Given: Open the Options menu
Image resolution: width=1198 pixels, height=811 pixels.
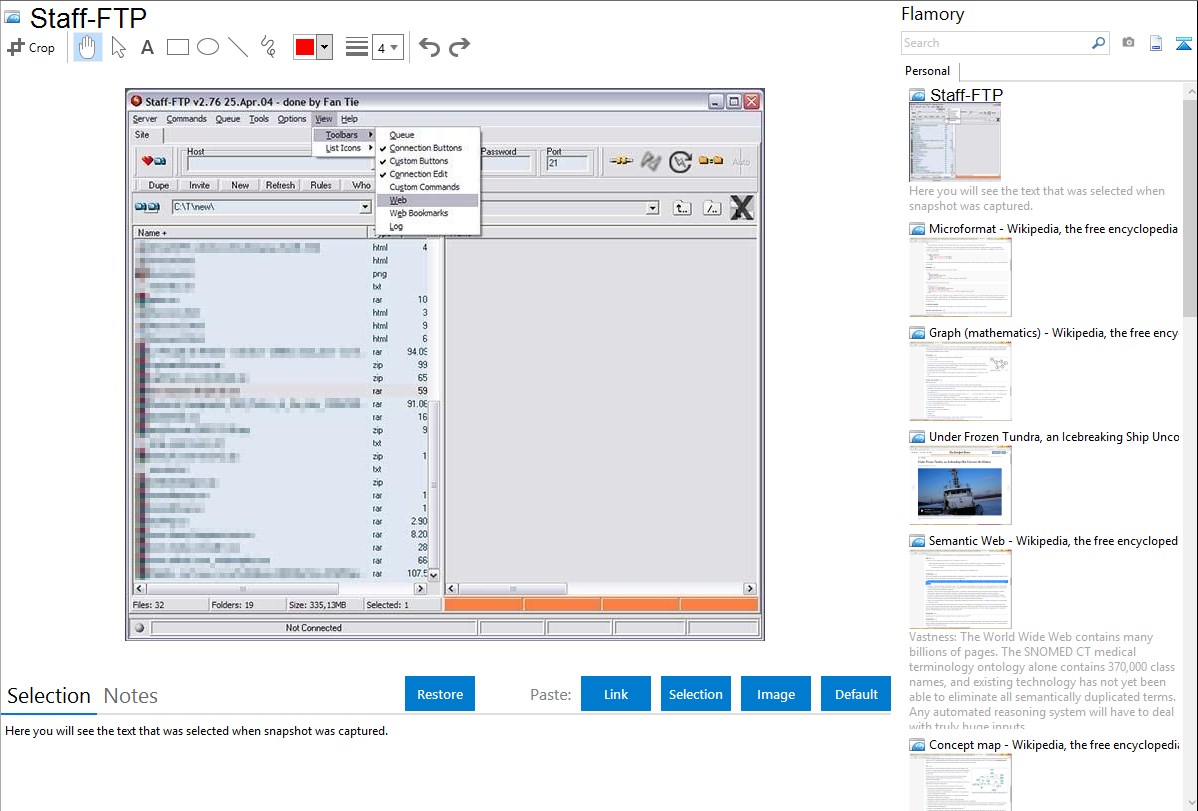Looking at the screenshot, I should 292,119.
